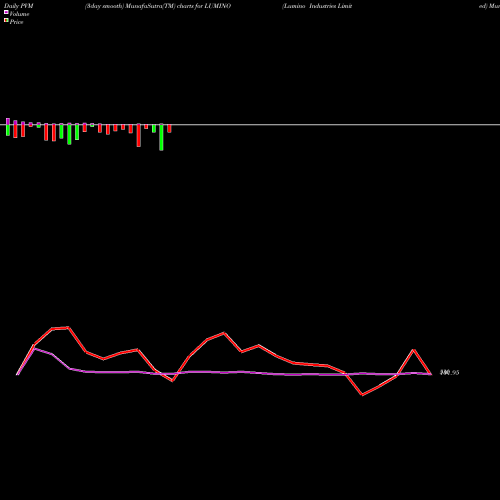Viewport: 500px width, 500px height.
Task: Select the 'Price' legend label
Action: click(16, 22)
